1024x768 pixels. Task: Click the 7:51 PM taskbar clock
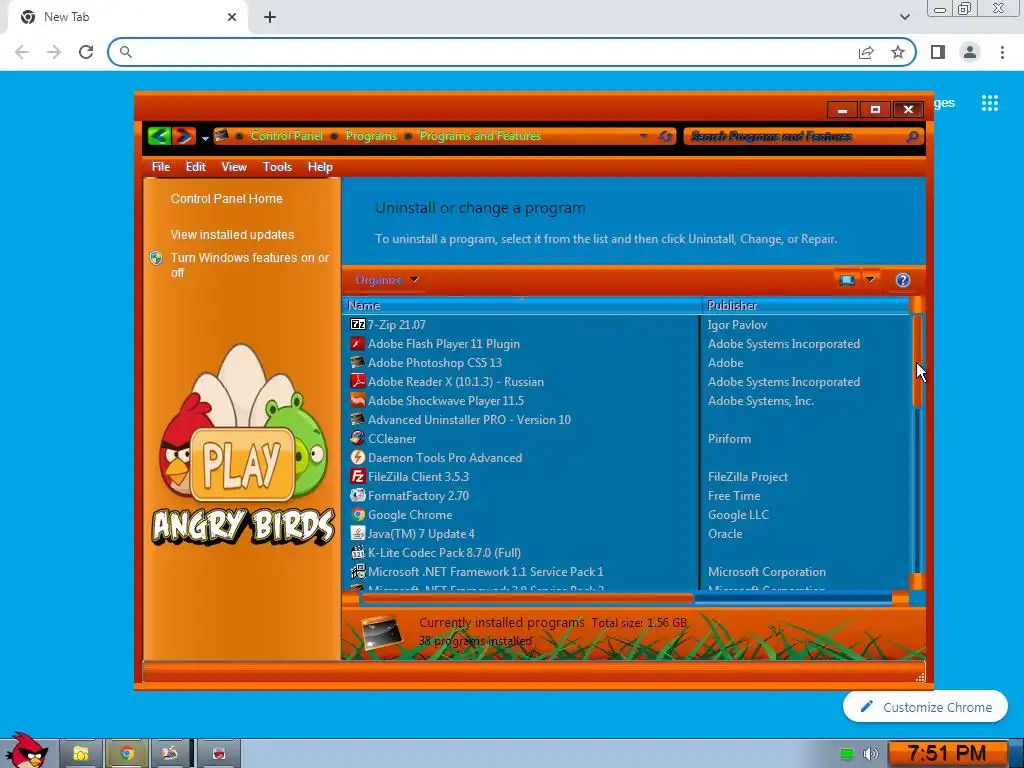pyautogui.click(x=947, y=754)
